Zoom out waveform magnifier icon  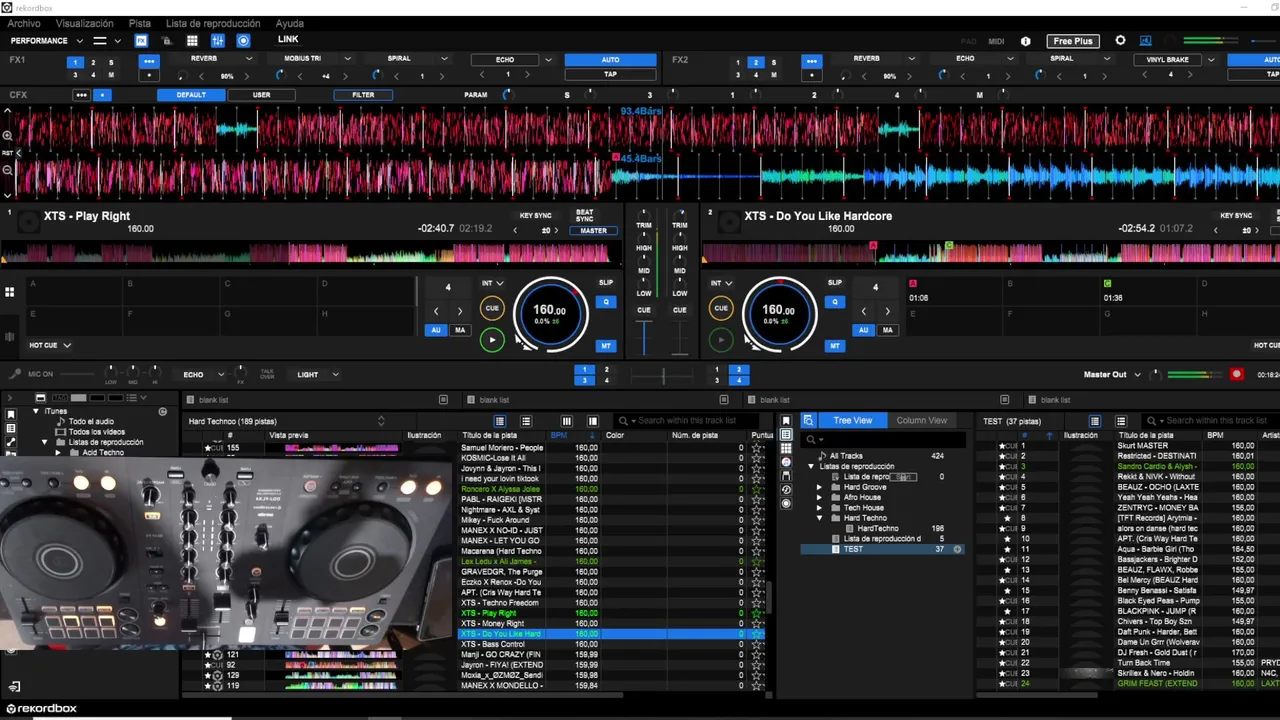point(7,170)
